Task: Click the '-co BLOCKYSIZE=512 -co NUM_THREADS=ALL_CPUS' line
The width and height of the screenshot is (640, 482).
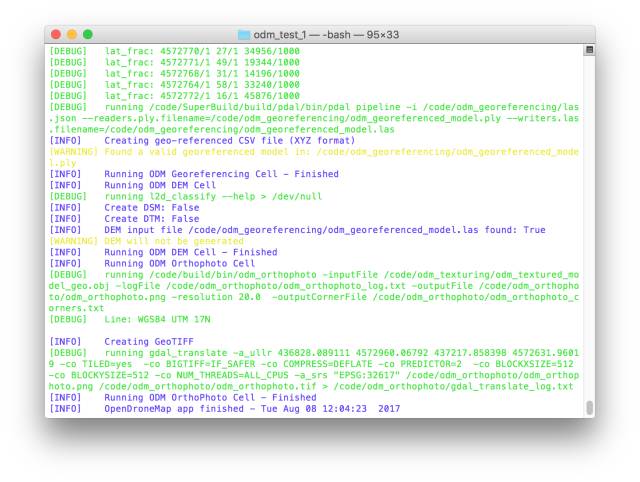Action: click(x=314, y=375)
